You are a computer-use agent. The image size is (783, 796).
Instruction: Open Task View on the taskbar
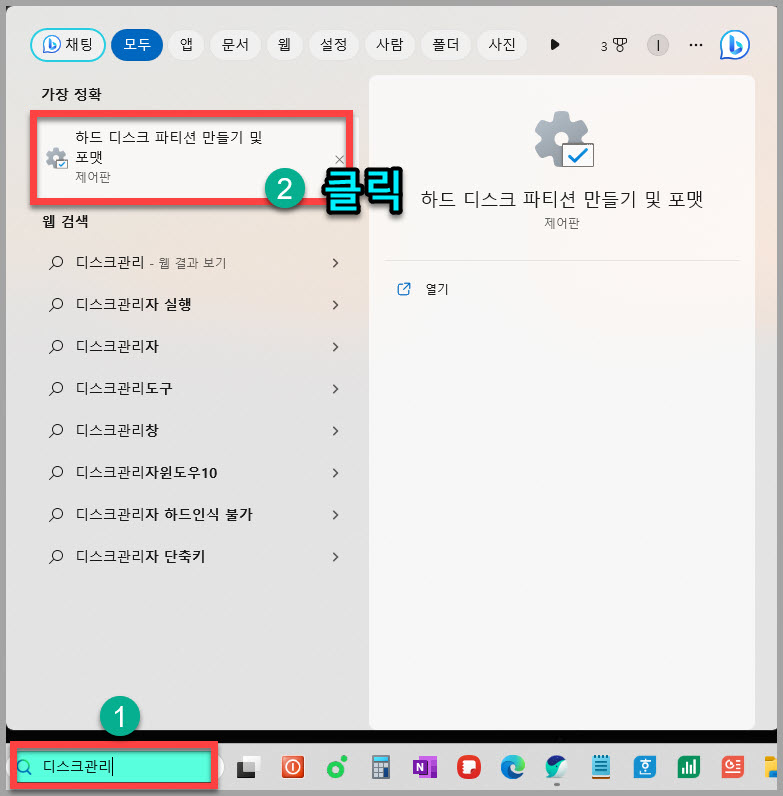248,767
